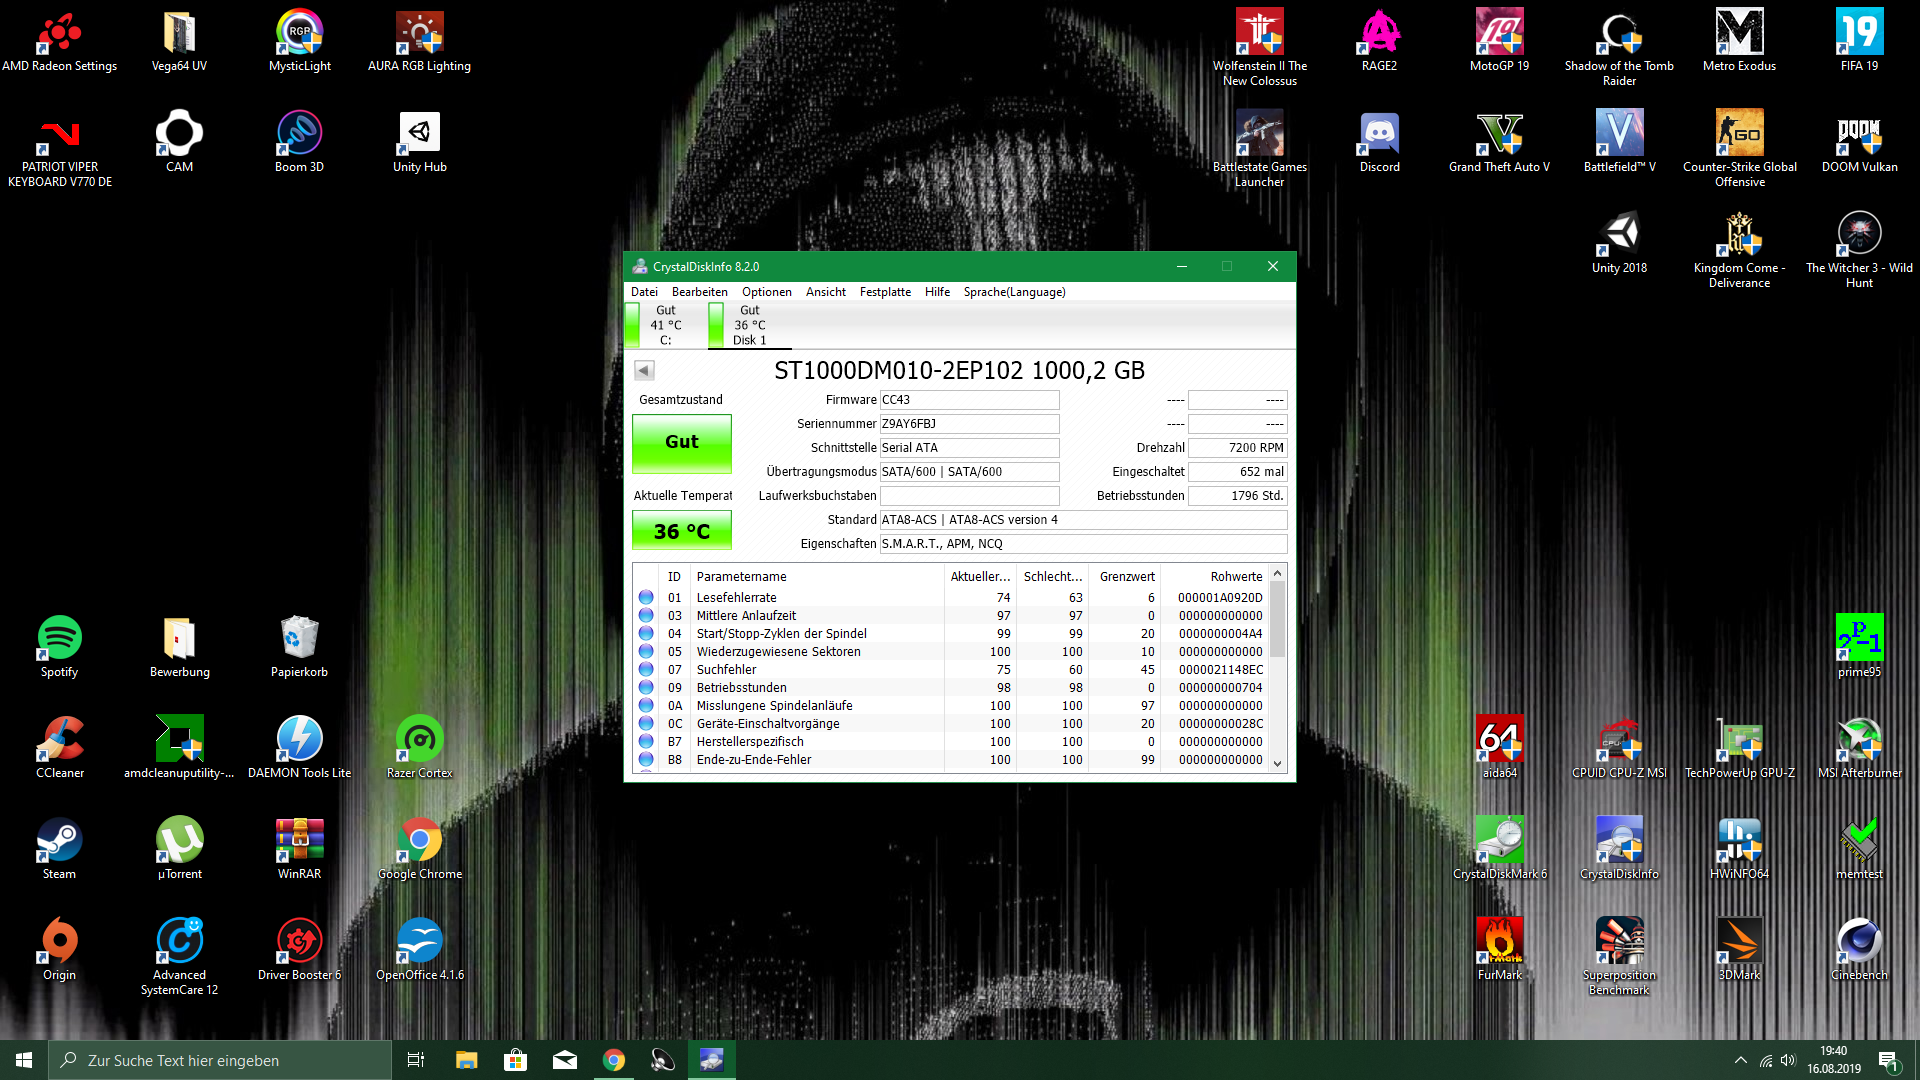The width and height of the screenshot is (1920, 1080).
Task: Click the Aktueller column header
Action: [980, 577]
